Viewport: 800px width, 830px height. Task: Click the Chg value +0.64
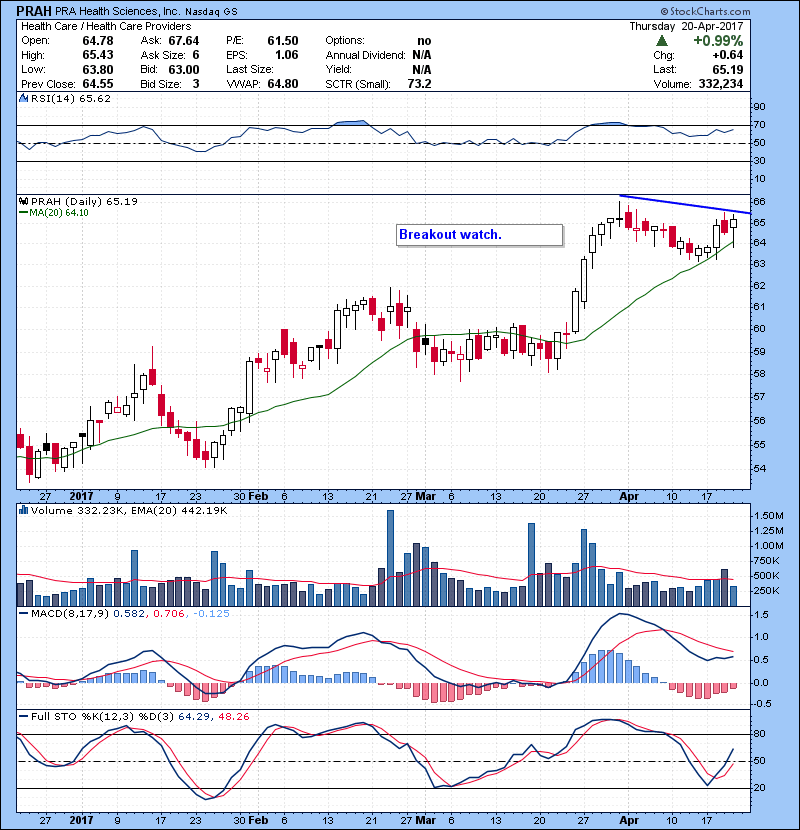coord(727,55)
